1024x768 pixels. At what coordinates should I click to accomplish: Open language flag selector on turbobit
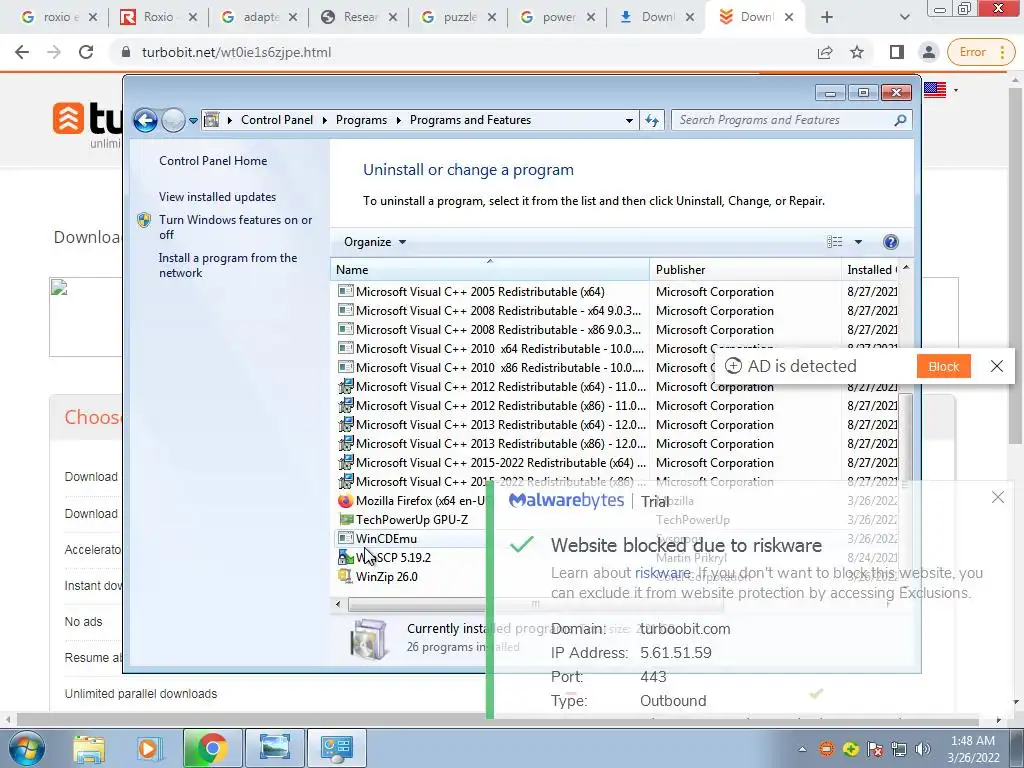940,89
